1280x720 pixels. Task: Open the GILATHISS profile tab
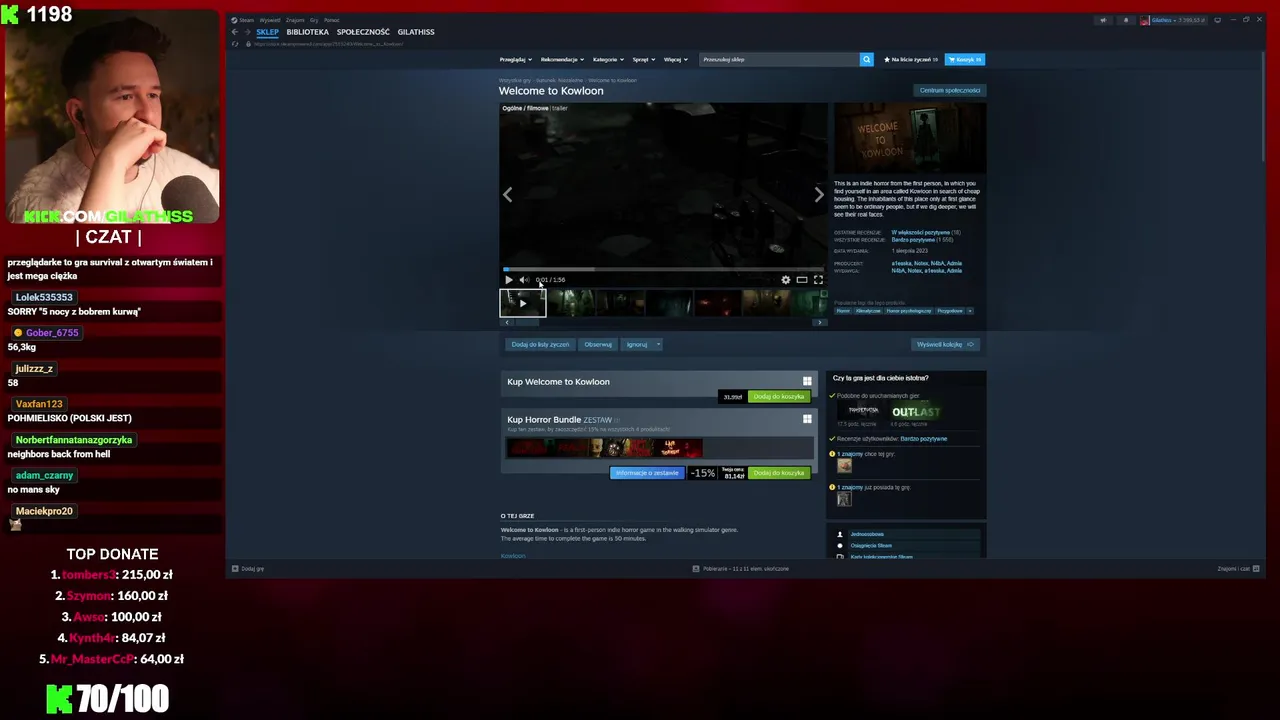416,32
